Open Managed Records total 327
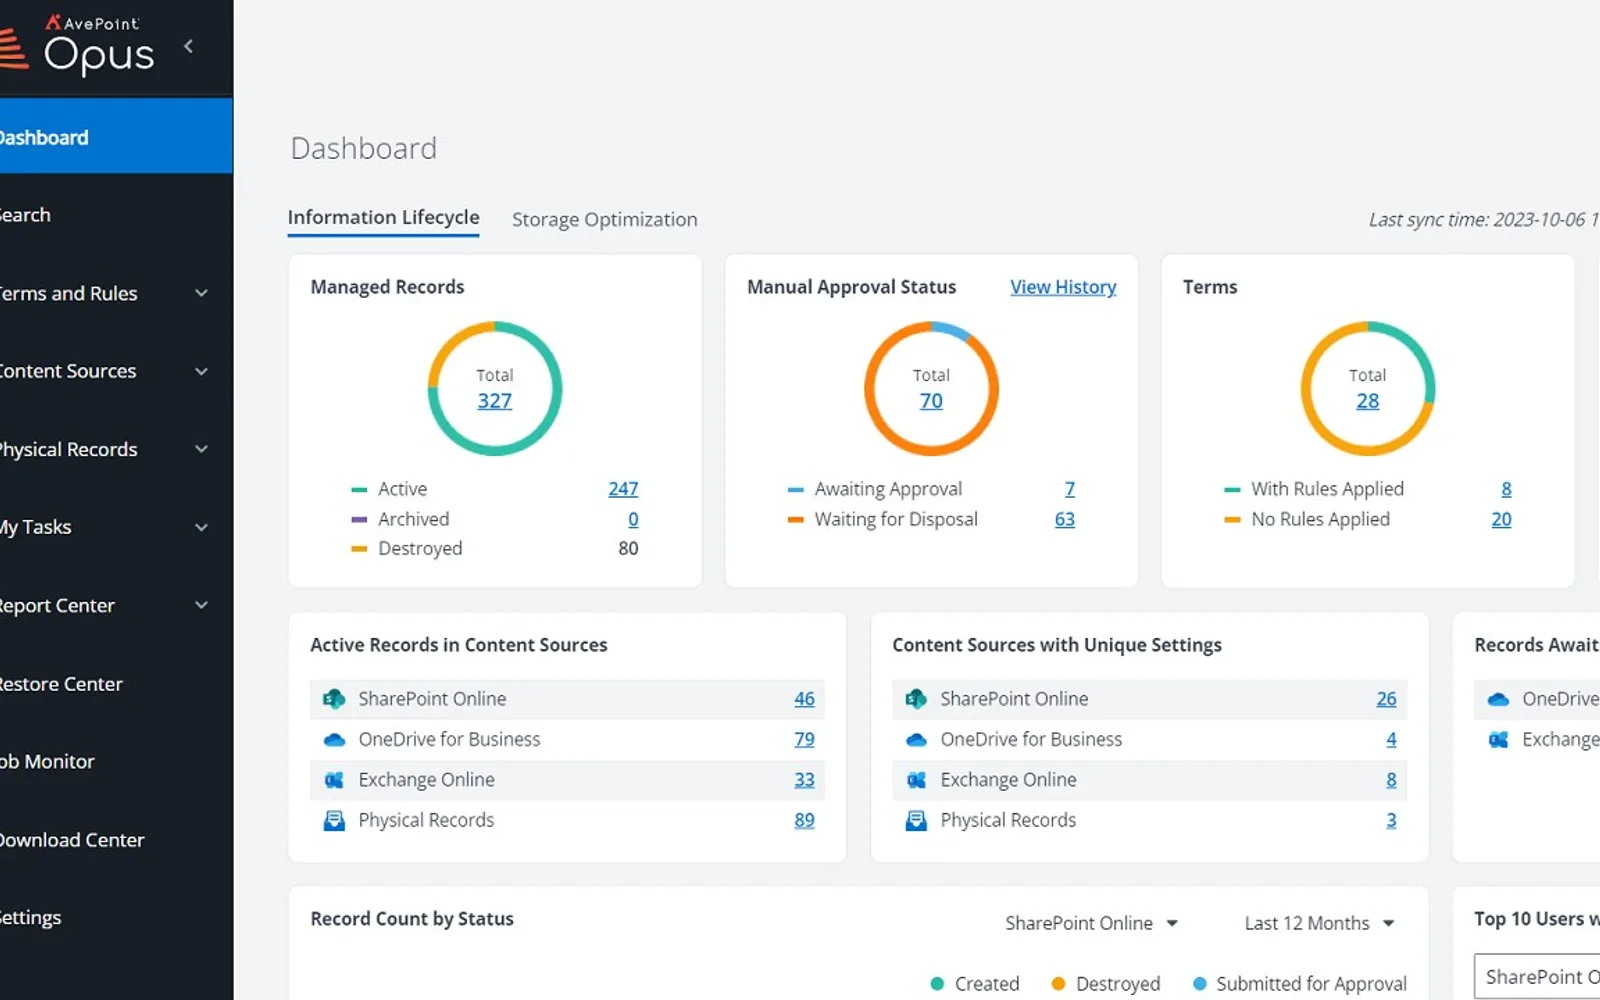This screenshot has height=1000, width=1600. coord(494,401)
